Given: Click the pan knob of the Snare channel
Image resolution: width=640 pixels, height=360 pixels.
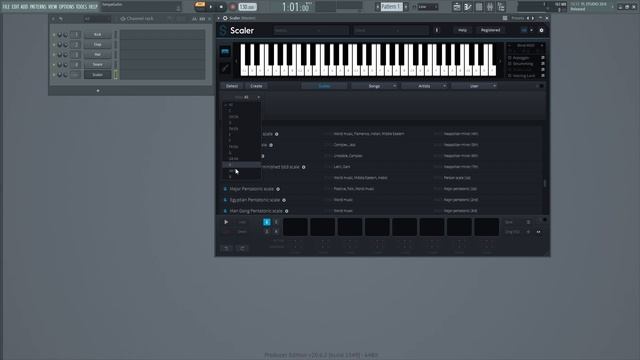Looking at the screenshot, I should click(60, 64).
